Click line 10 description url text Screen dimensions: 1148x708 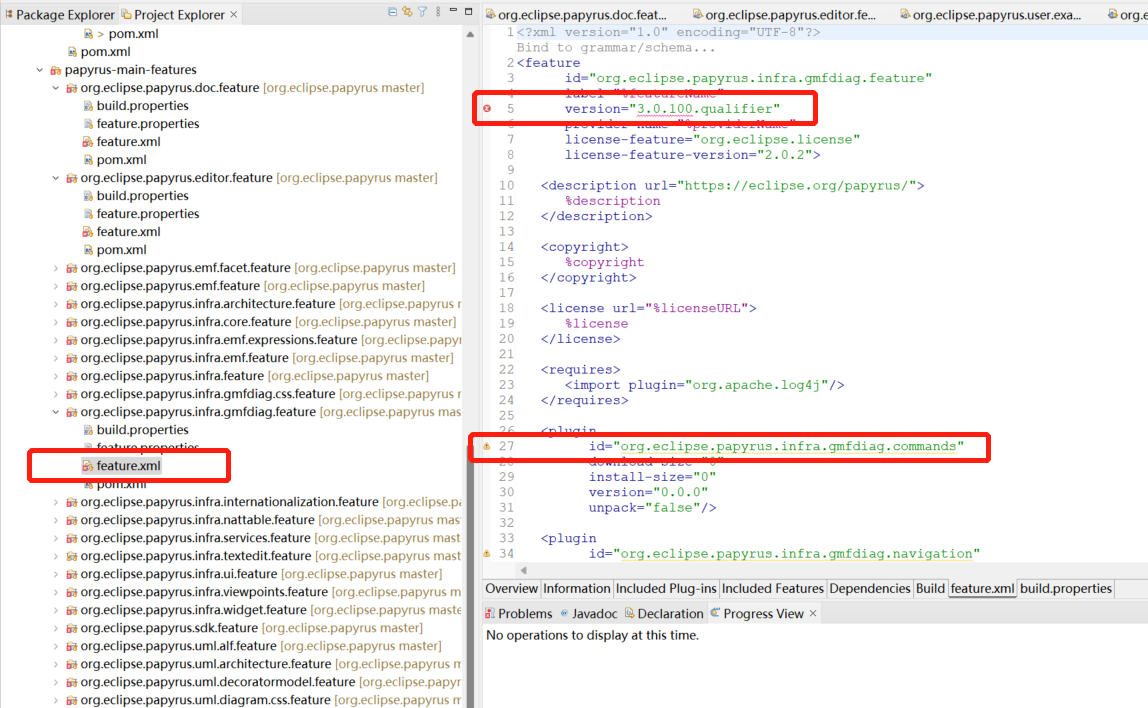[732, 185]
